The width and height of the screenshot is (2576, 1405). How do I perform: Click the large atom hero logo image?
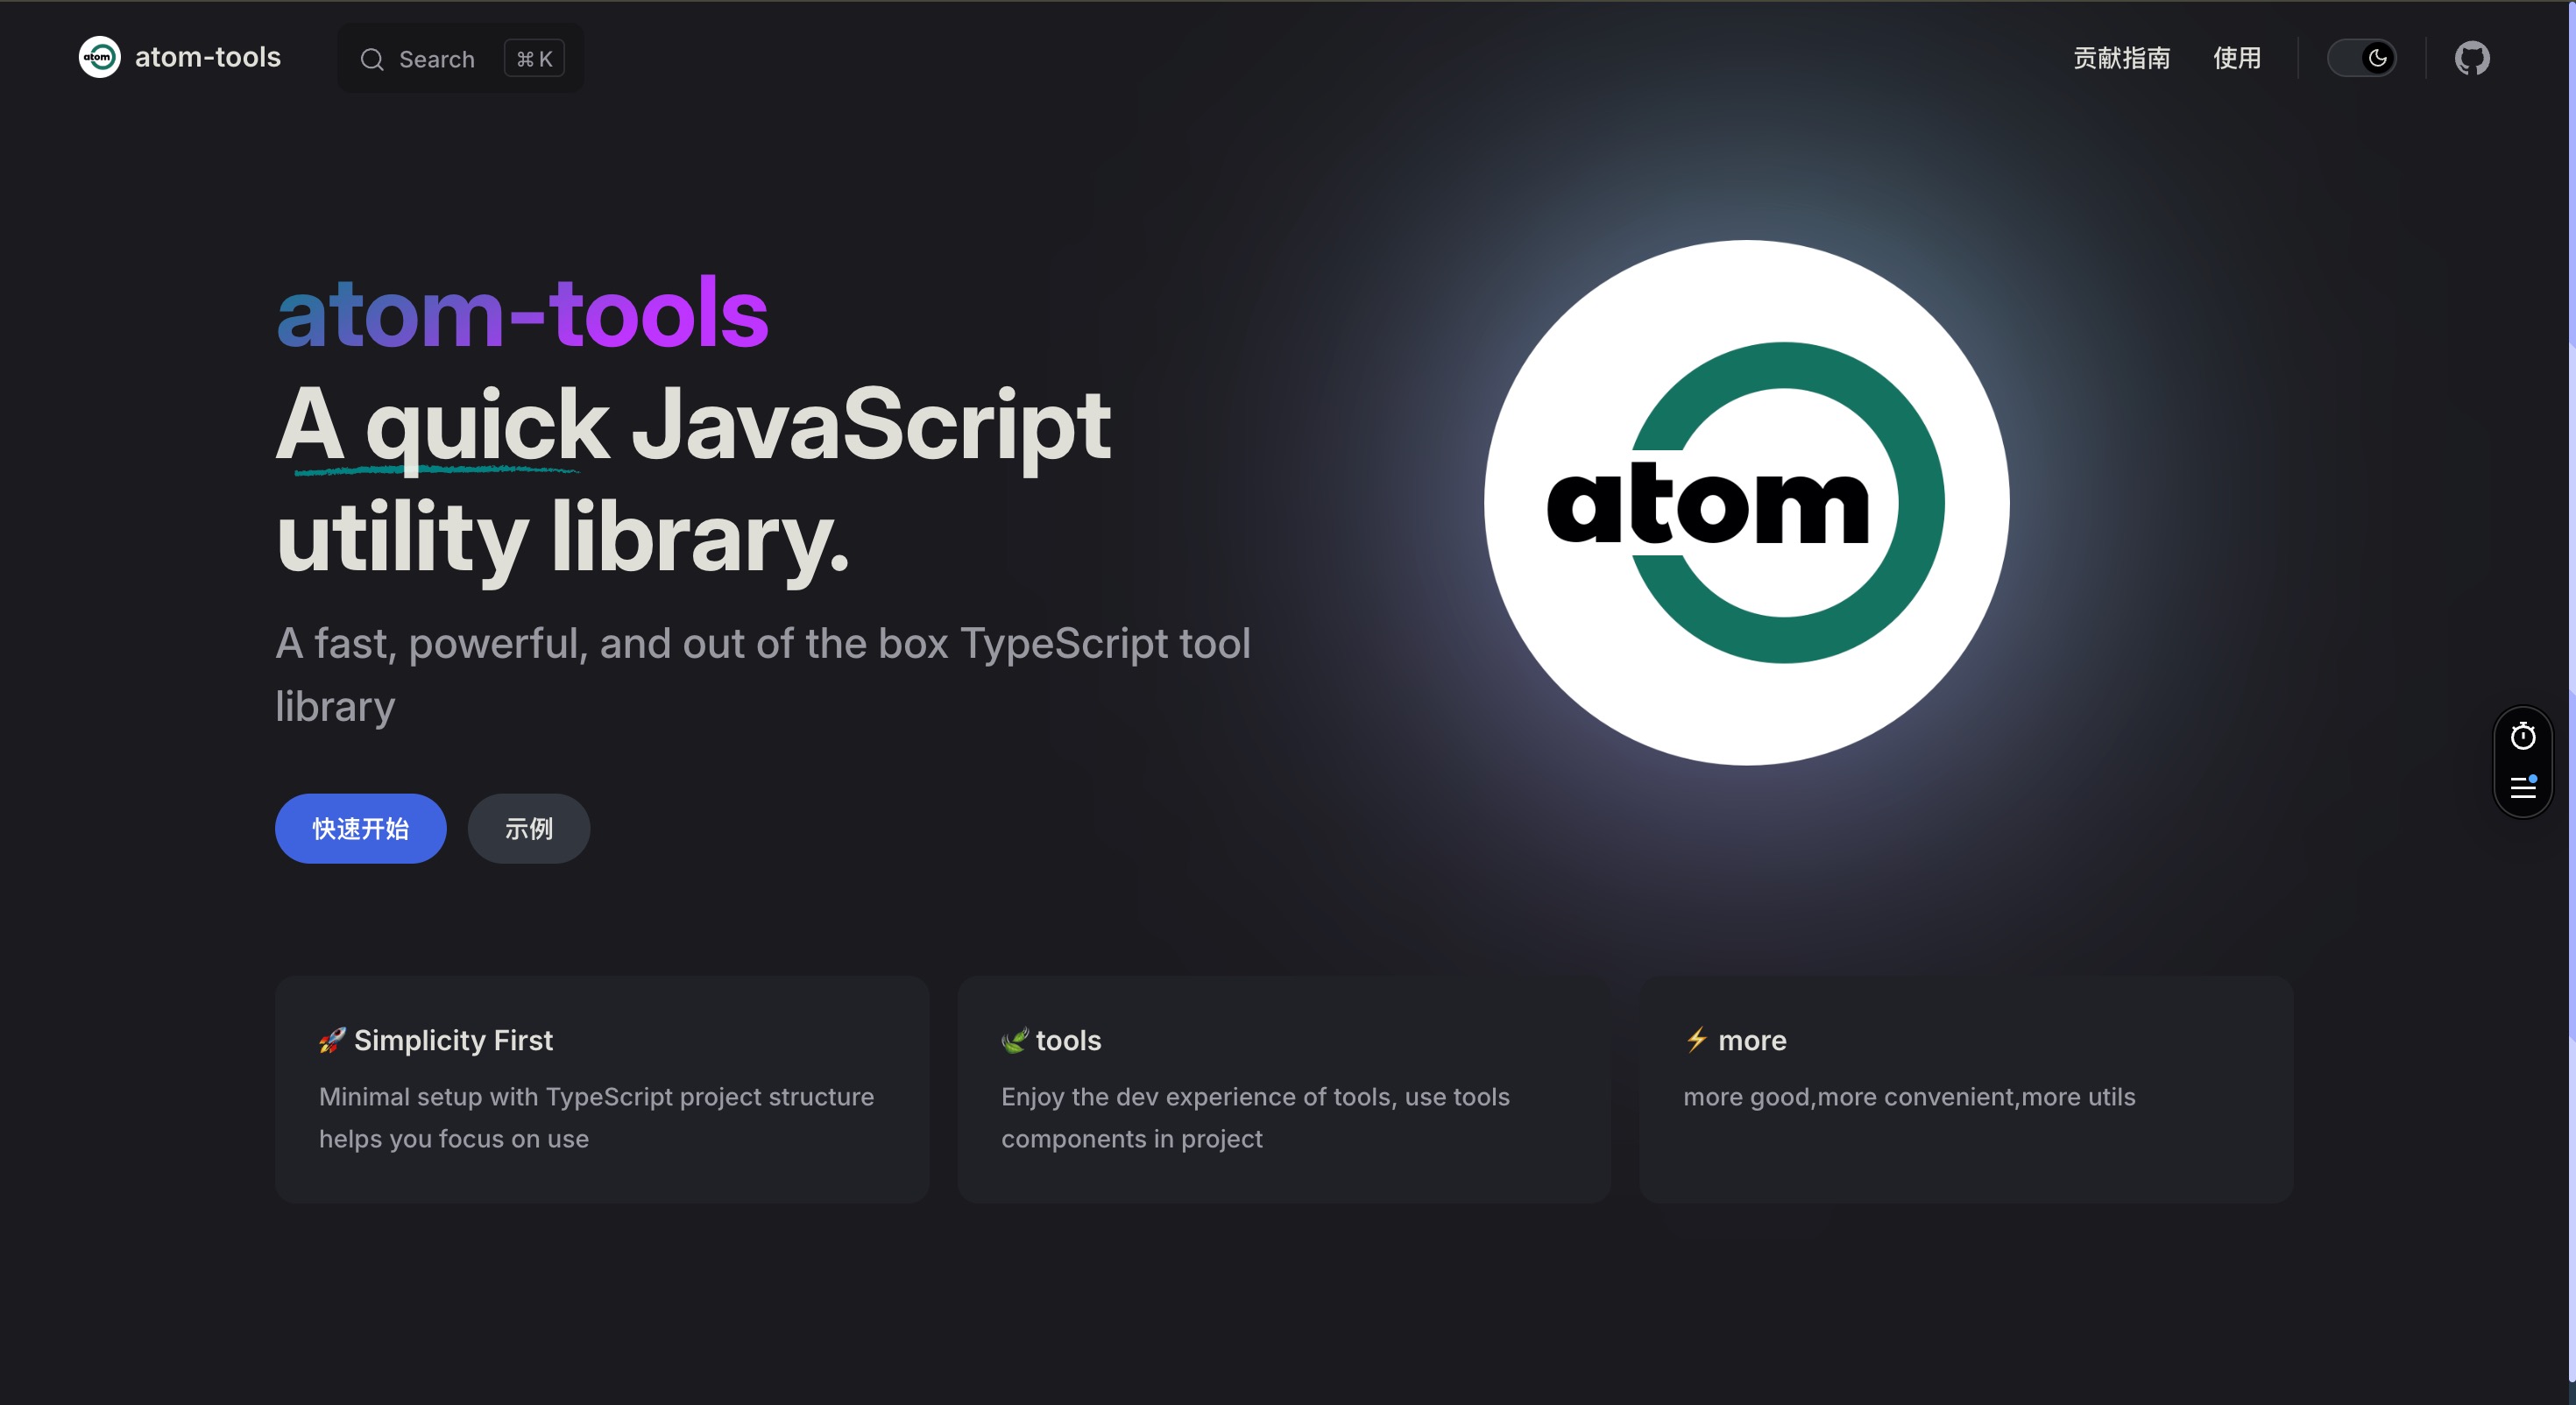[1746, 503]
